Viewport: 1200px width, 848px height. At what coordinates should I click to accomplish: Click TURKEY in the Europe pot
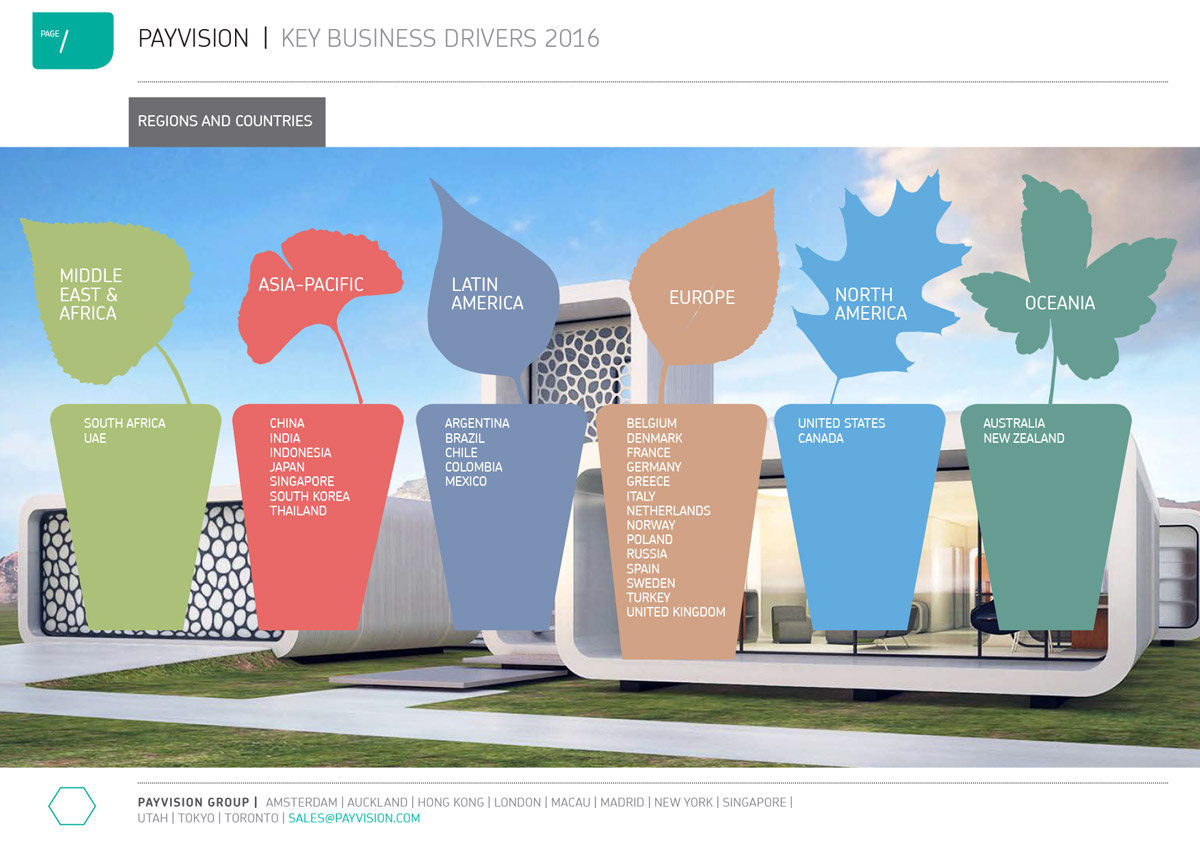649,597
